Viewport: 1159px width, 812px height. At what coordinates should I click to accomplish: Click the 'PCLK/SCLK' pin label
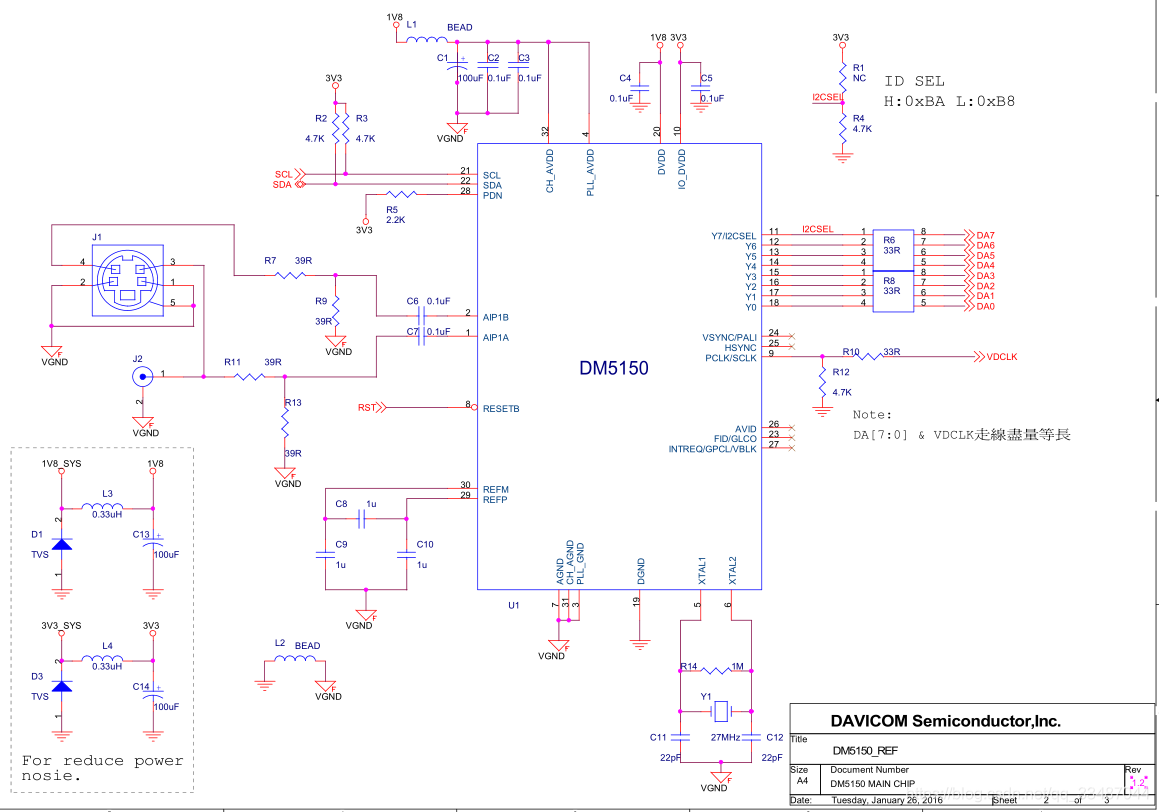point(731,358)
